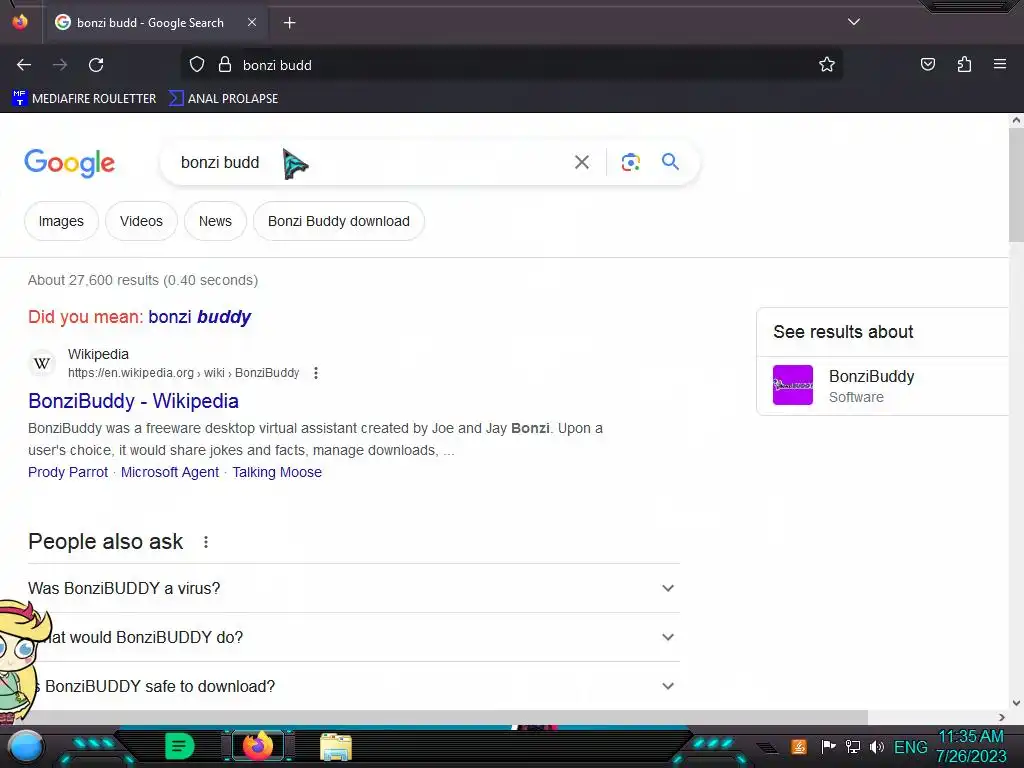Click the vertical page scrollbar

coord(1016,184)
